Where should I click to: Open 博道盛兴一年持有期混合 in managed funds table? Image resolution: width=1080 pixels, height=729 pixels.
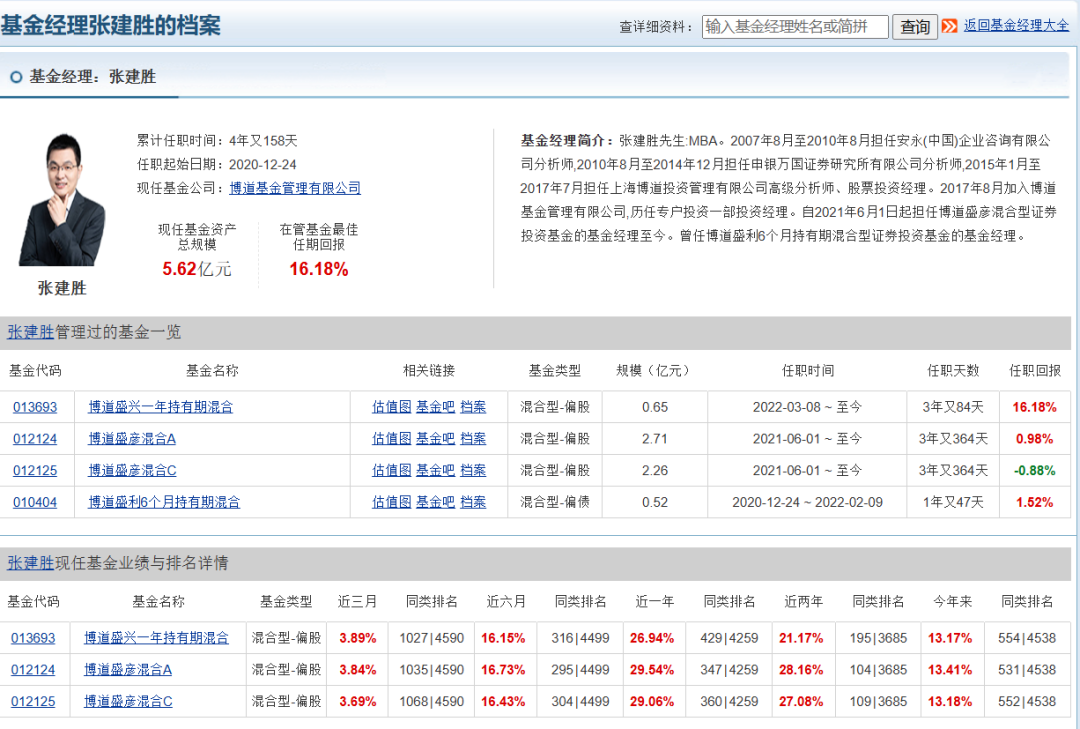pyautogui.click(x=160, y=407)
